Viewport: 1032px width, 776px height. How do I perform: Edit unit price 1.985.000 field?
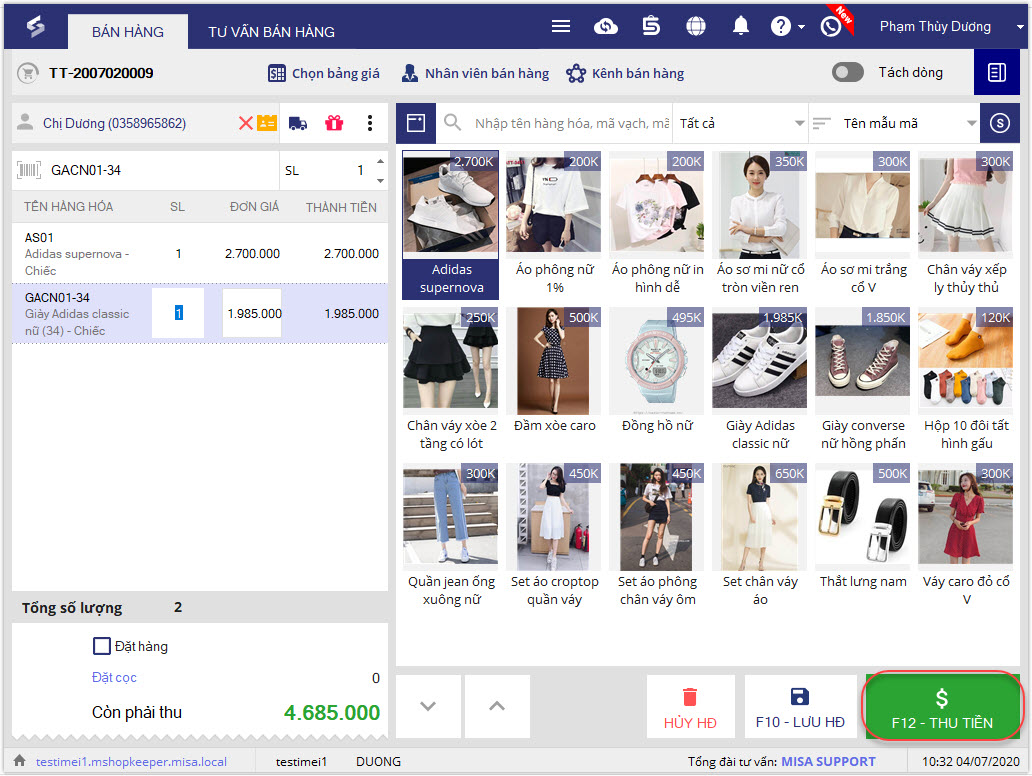pos(254,313)
